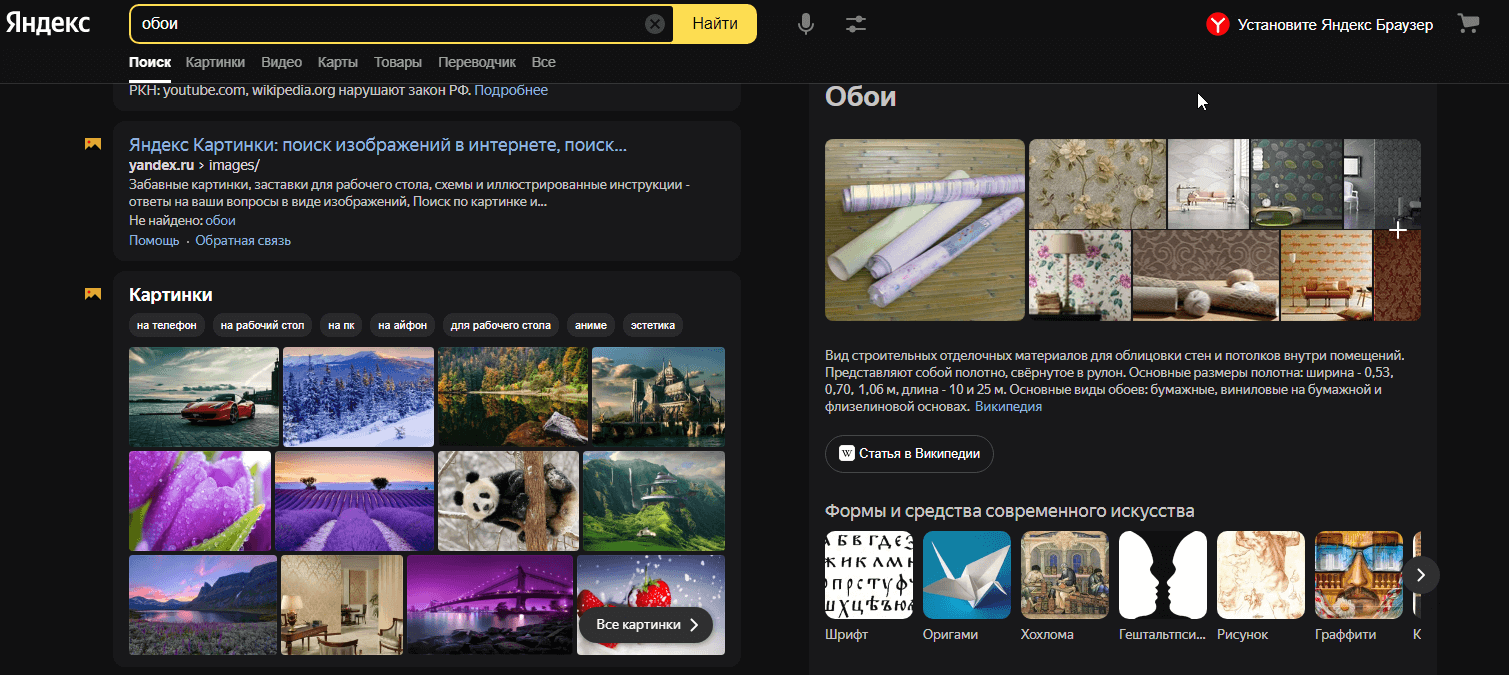Image resolution: width=1509 pixels, height=675 pixels.
Task: Click the red Yandex Browser logo icon
Action: click(1217, 24)
